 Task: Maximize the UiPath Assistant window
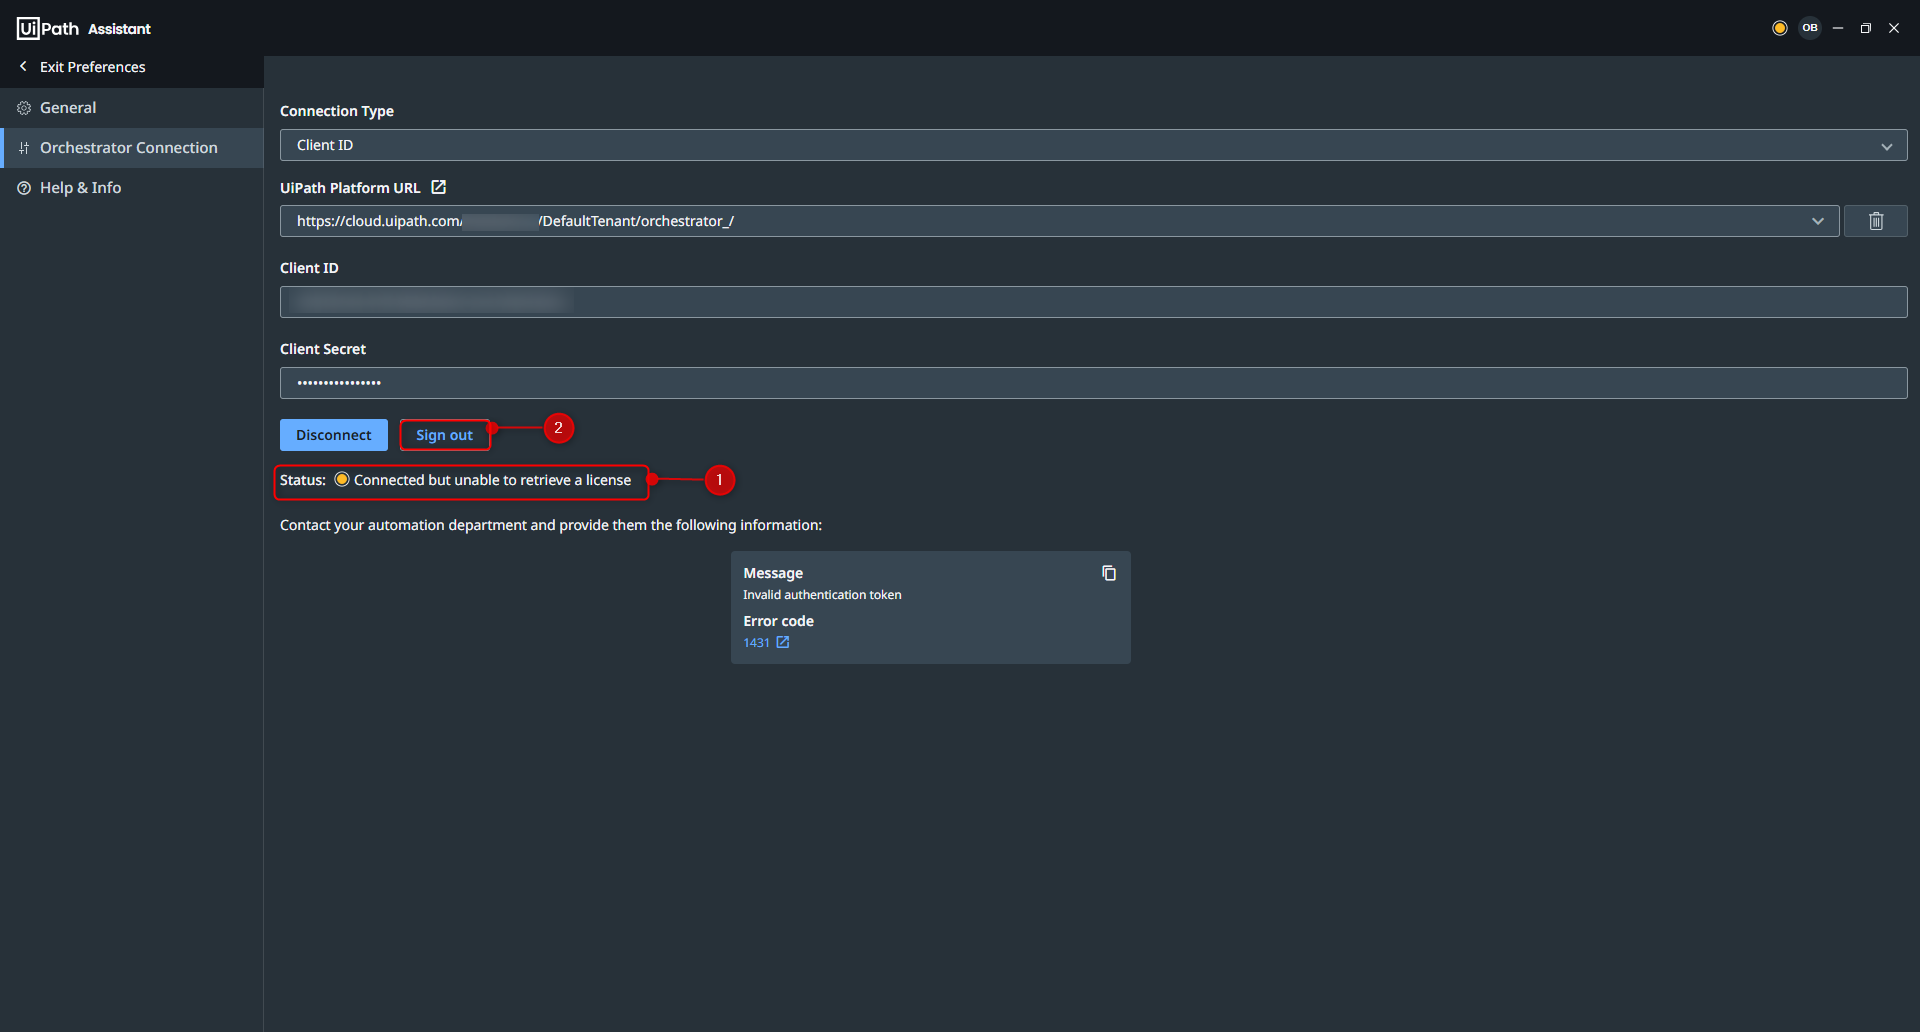click(1866, 28)
